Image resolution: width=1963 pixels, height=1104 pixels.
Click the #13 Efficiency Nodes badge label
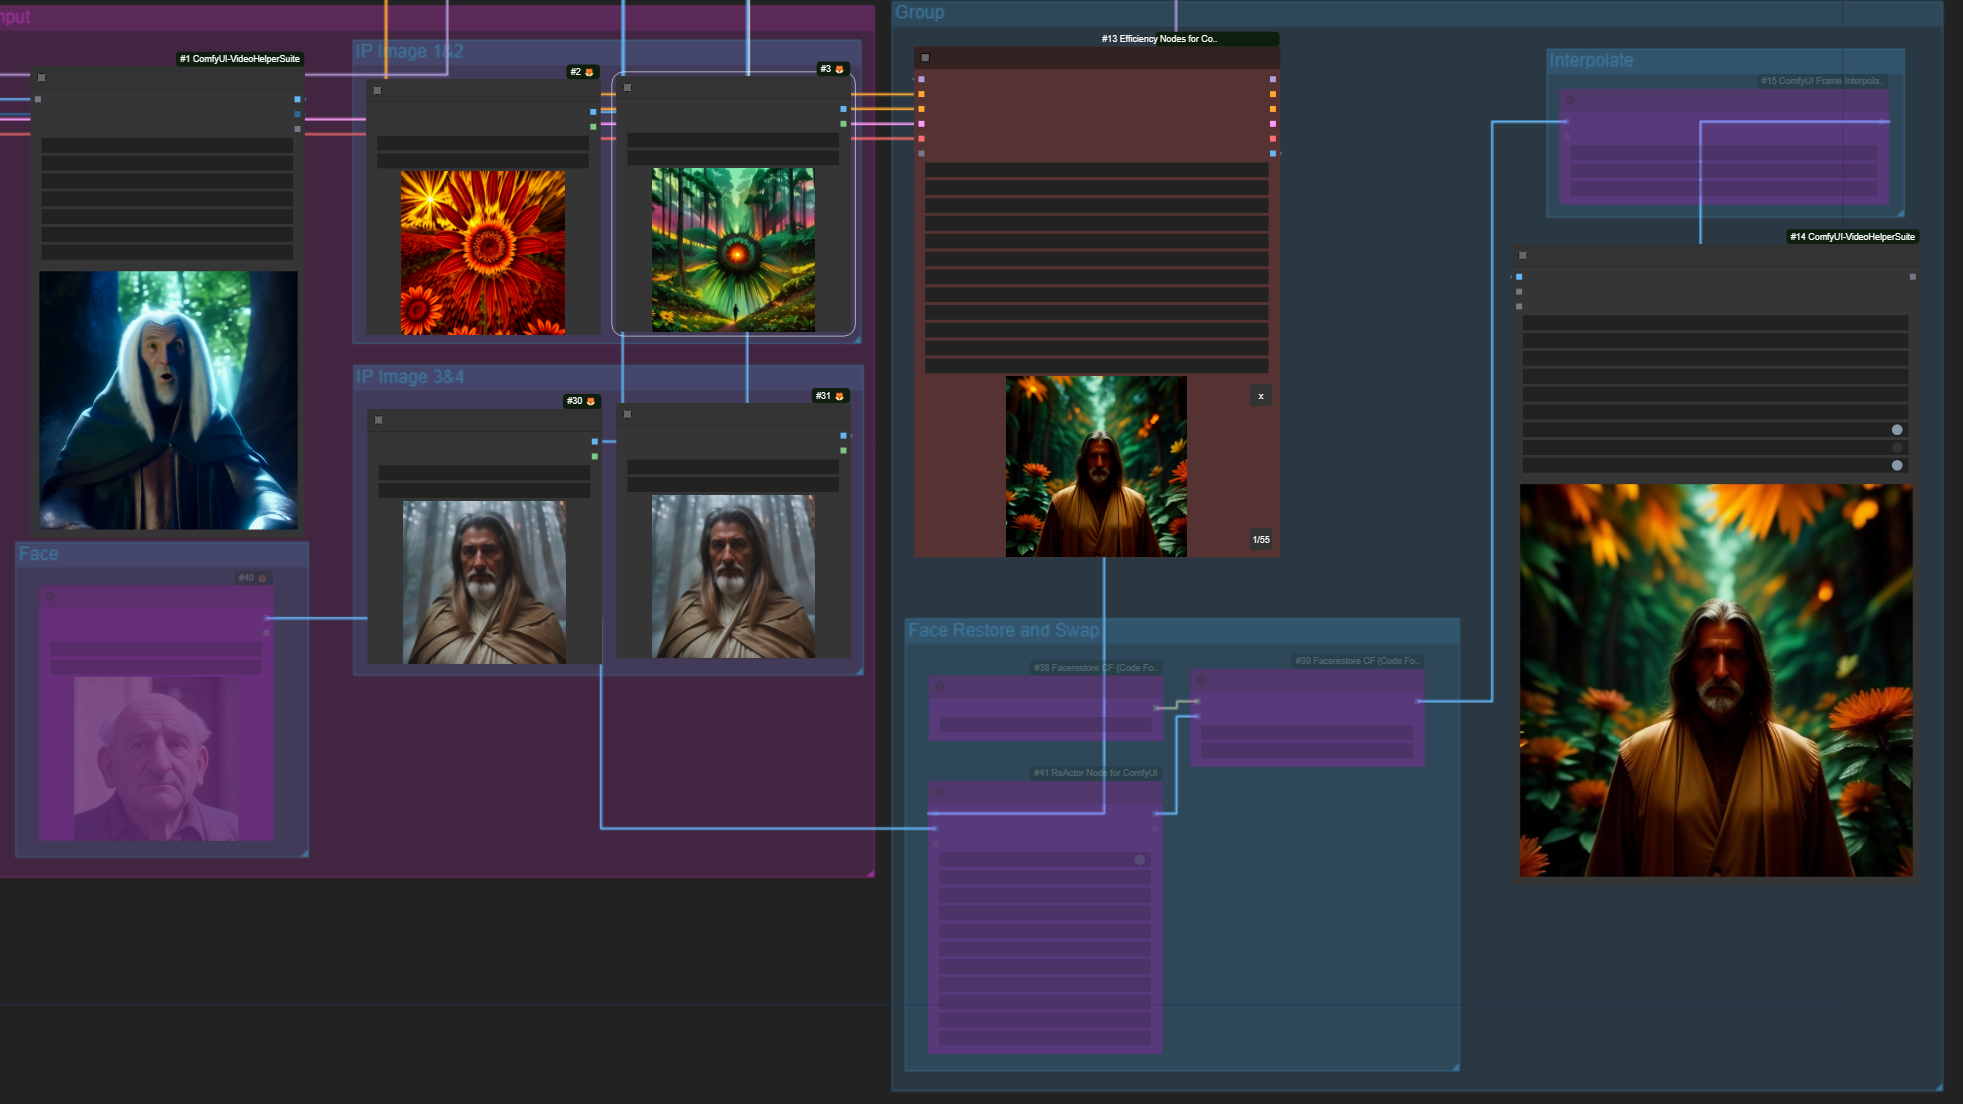(1159, 39)
